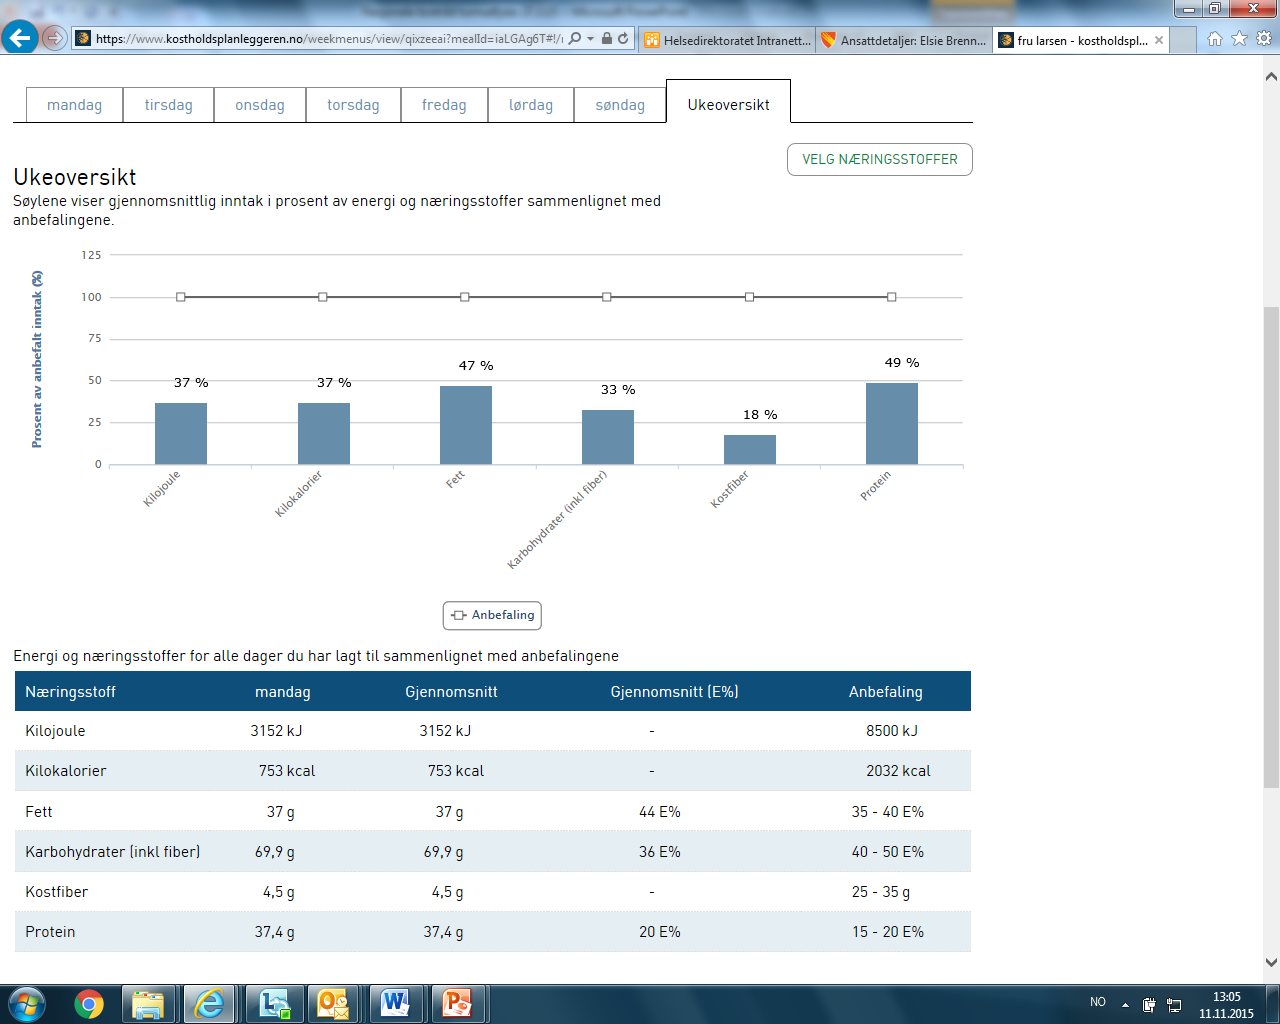Select the søndag tab

pyautogui.click(x=620, y=105)
